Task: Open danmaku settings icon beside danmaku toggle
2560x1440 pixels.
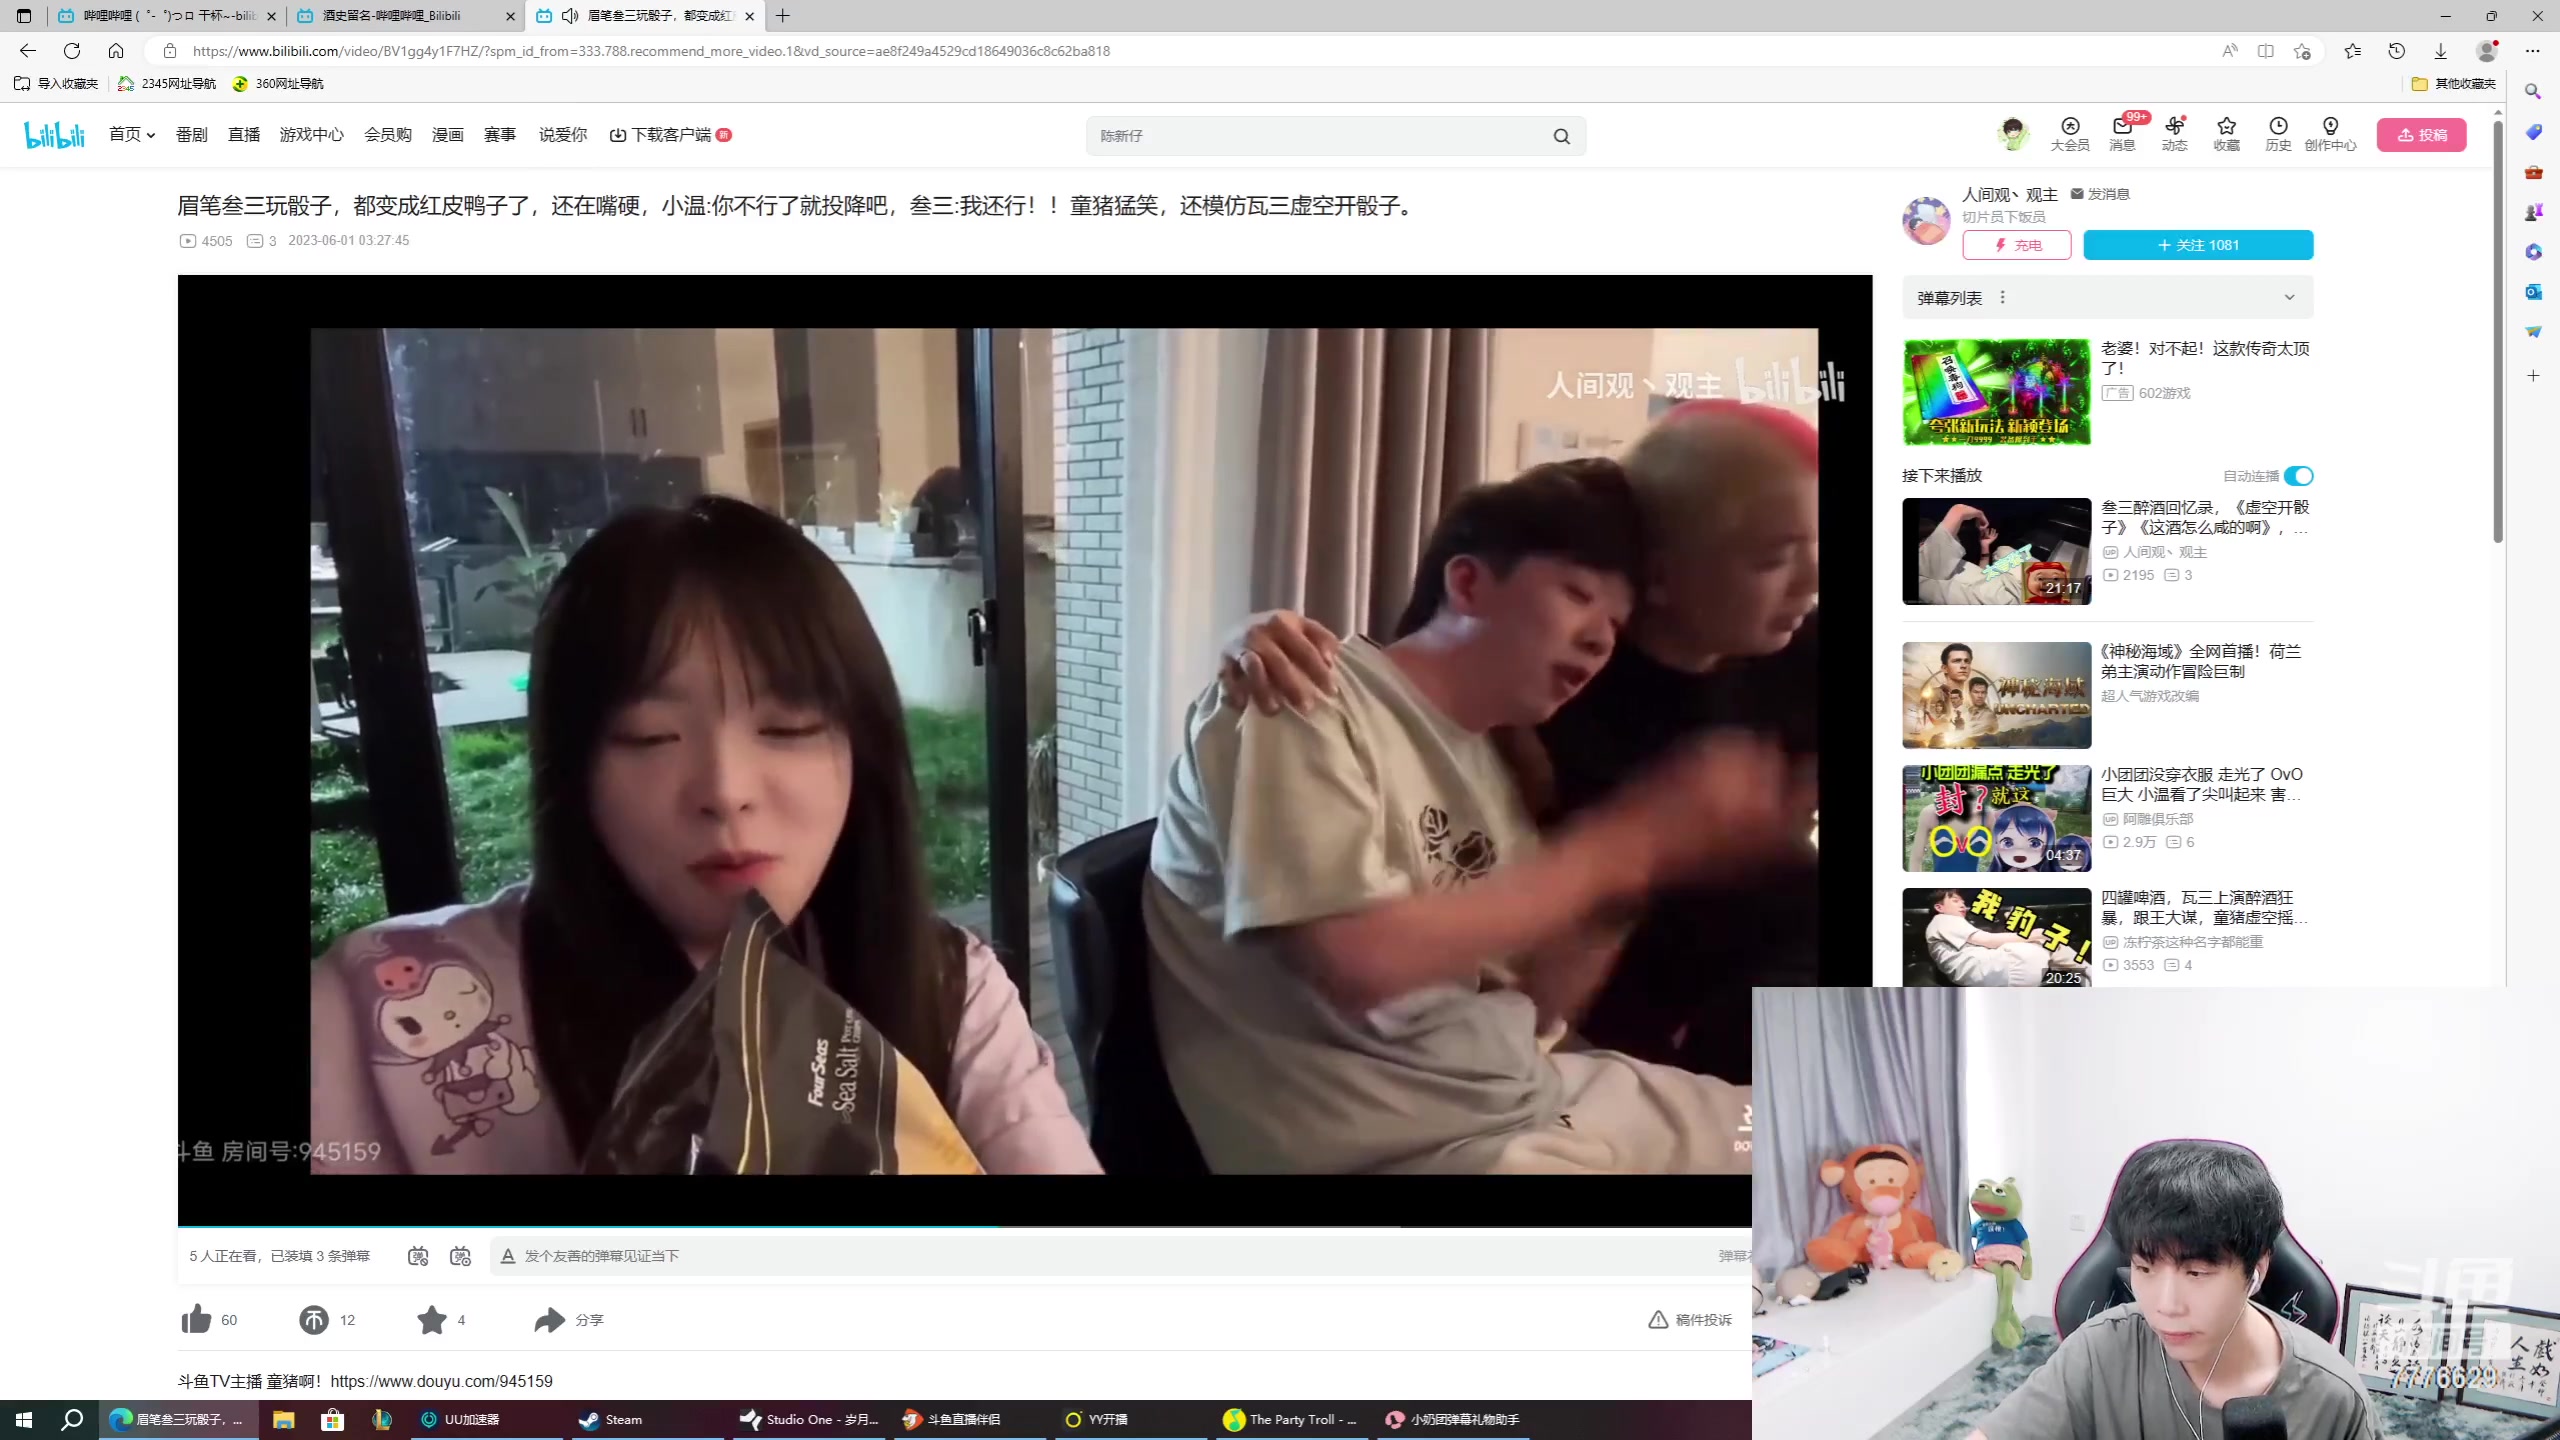Action: point(460,1256)
